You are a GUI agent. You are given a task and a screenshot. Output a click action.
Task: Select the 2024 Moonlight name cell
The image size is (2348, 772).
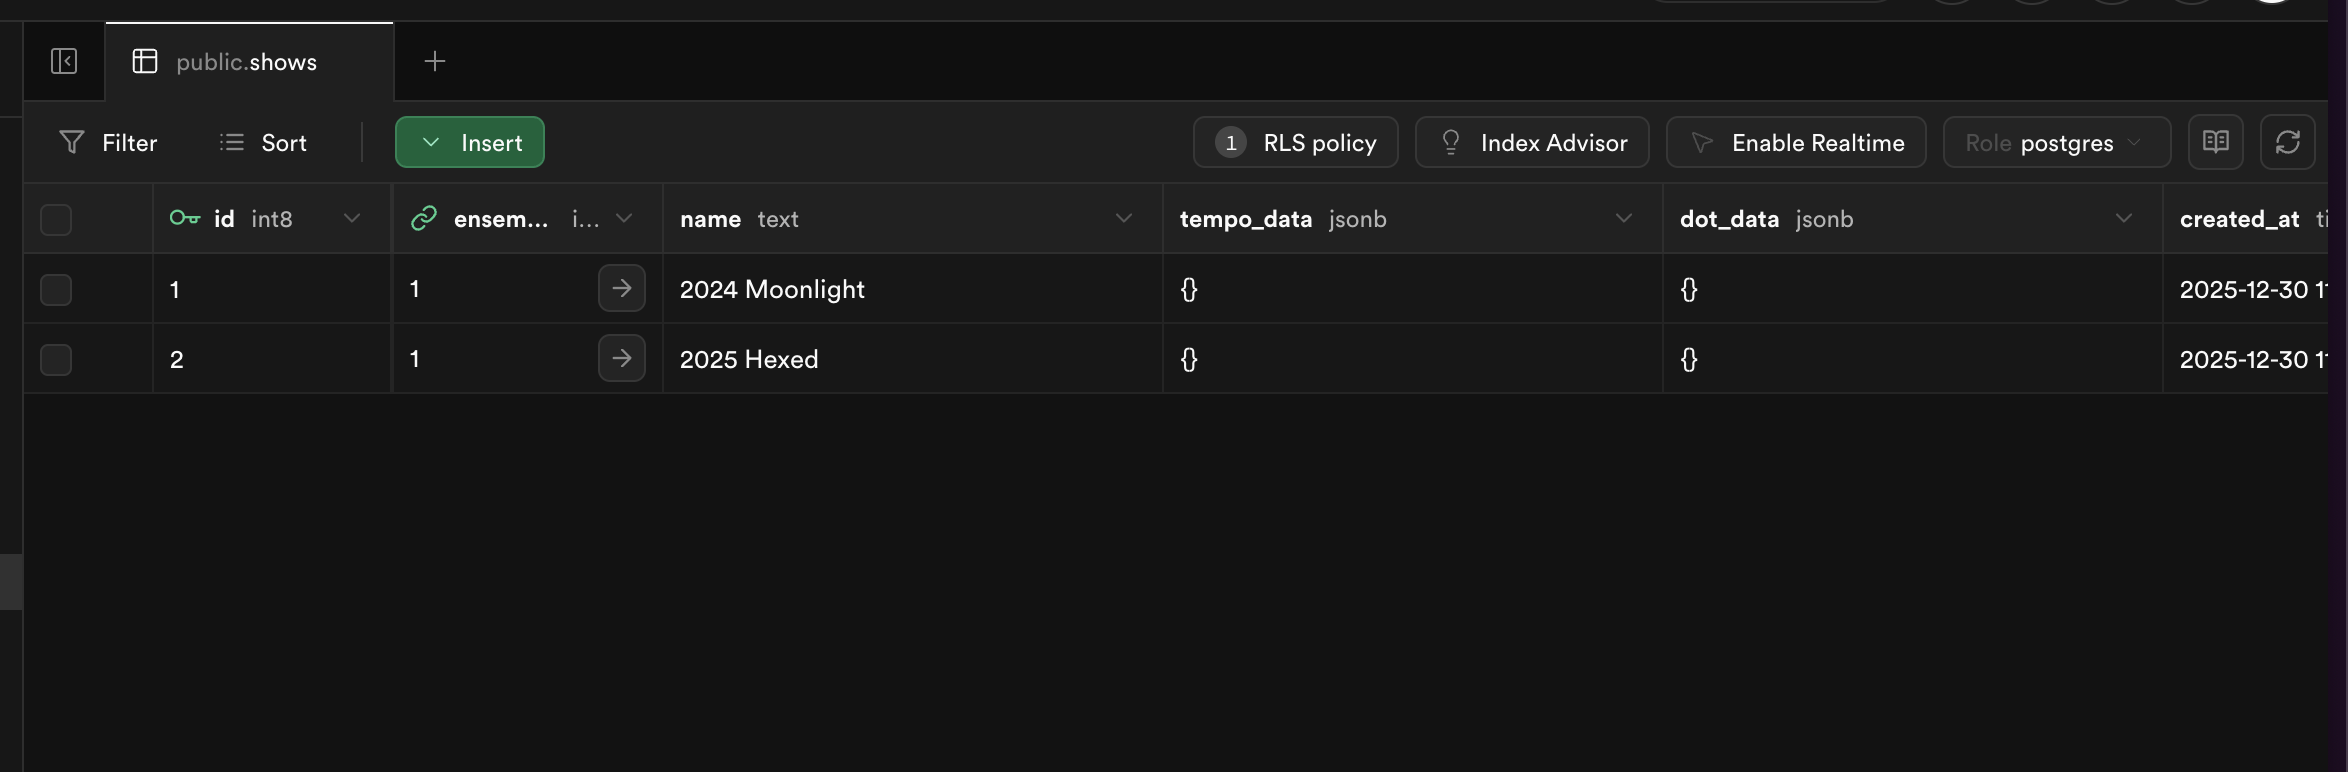pos(772,290)
